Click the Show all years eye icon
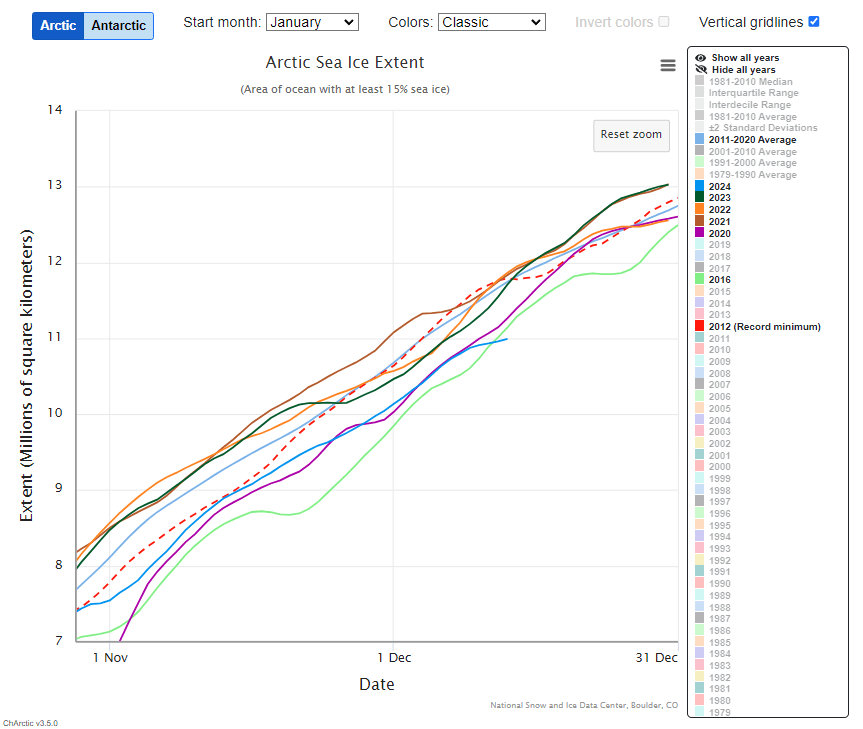This screenshot has height=729, width=863. 700,58
